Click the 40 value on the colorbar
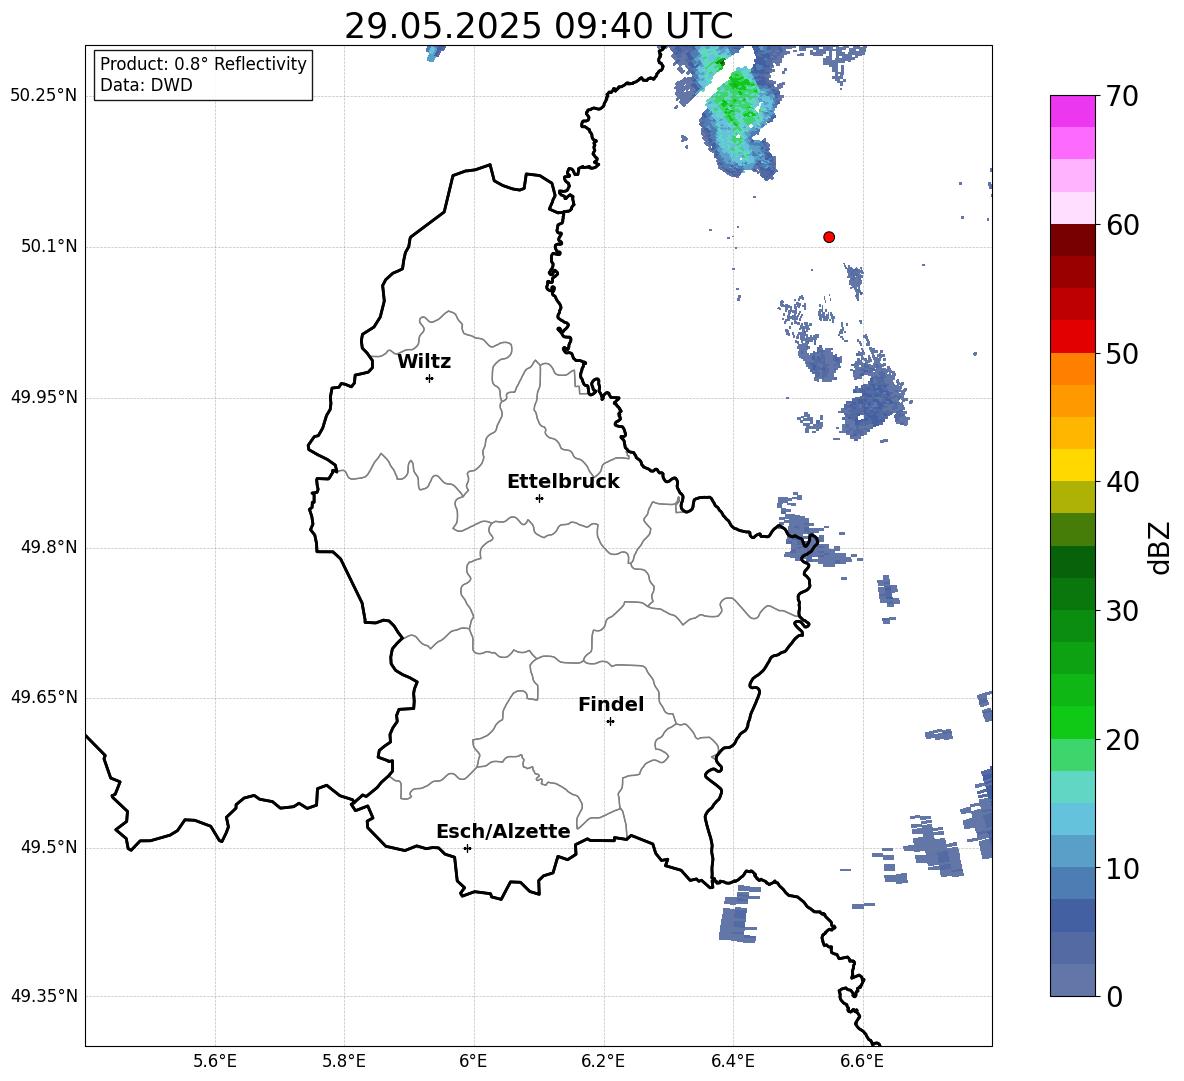This screenshot has height=1081, width=1184. (1121, 482)
